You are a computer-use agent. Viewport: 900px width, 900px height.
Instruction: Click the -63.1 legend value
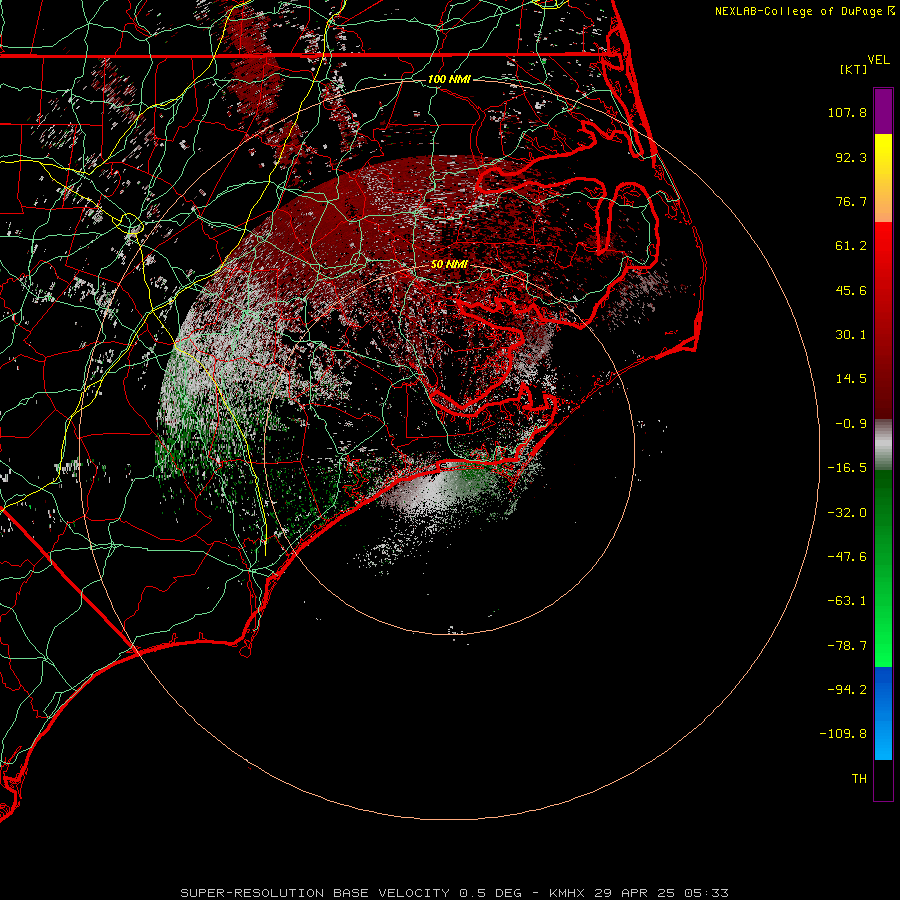tap(847, 601)
